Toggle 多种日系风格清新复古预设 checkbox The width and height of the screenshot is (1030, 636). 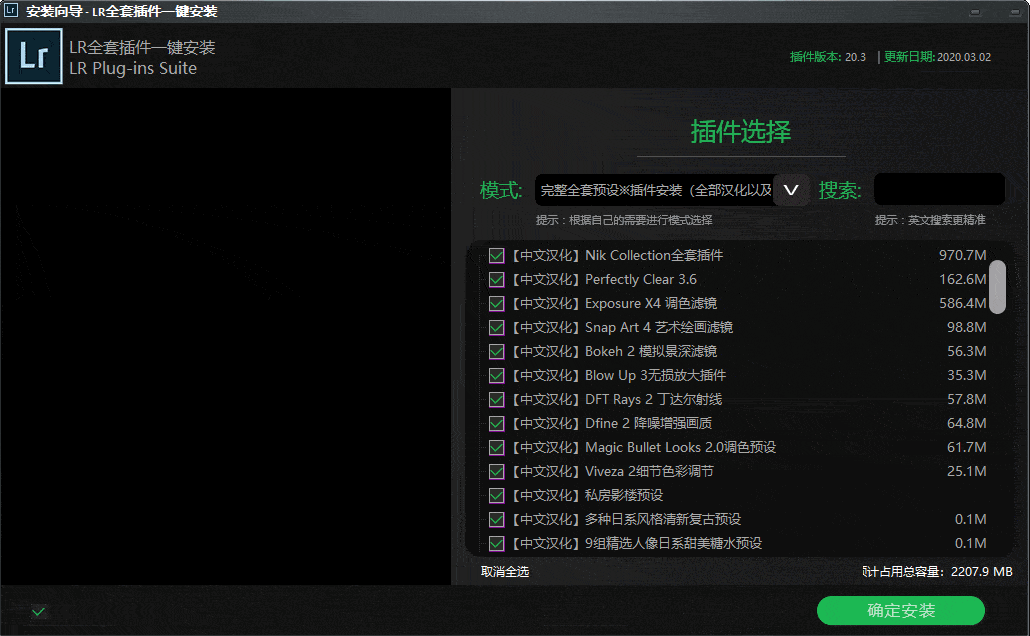tap(496, 519)
